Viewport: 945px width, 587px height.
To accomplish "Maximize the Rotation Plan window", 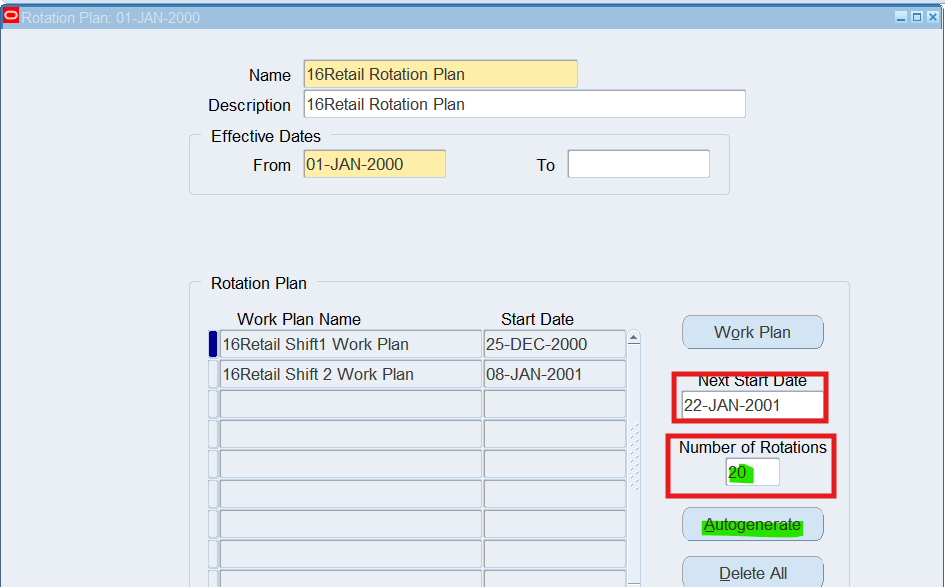I will 917,18.
